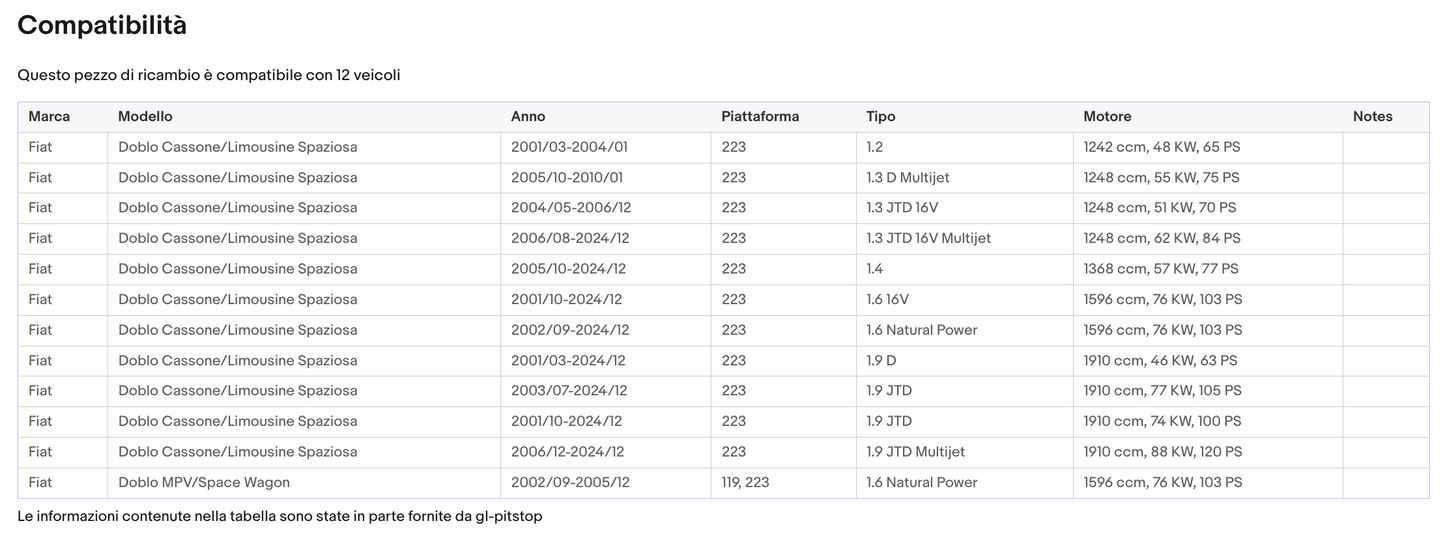This screenshot has height=534, width=1445.
Task: Click the 2001/03-2004/01 year cell
Action: (569, 147)
